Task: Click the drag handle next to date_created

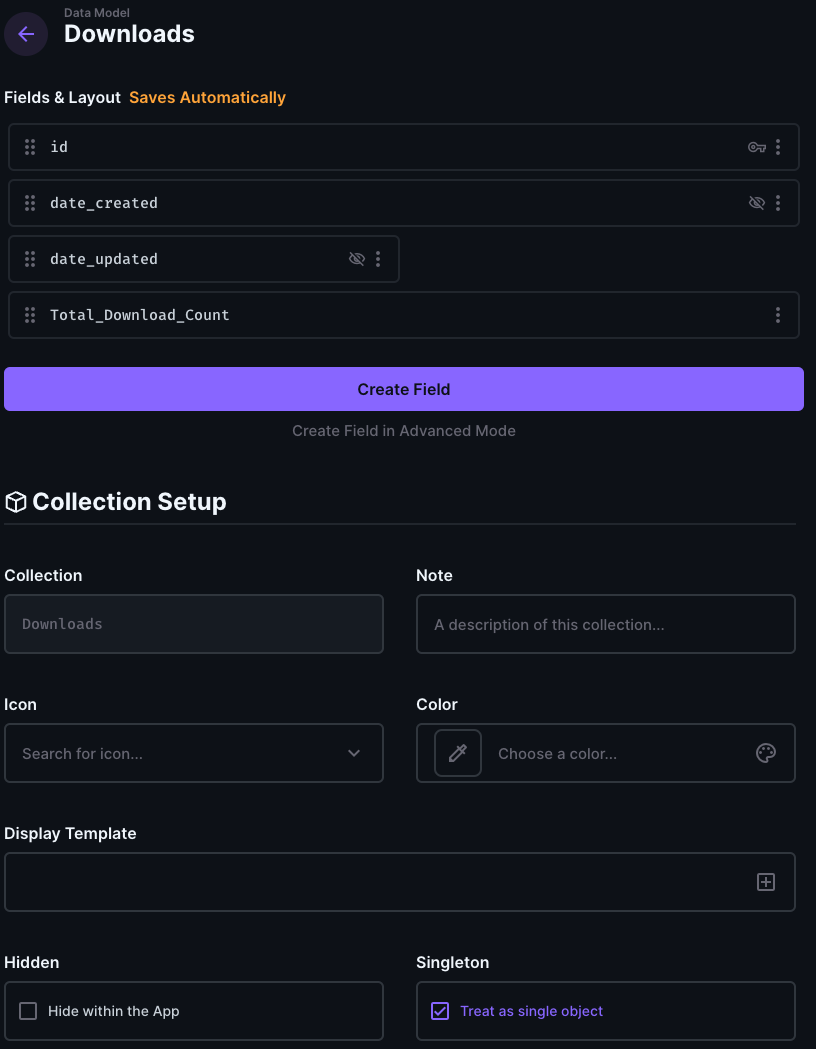Action: click(x=30, y=202)
